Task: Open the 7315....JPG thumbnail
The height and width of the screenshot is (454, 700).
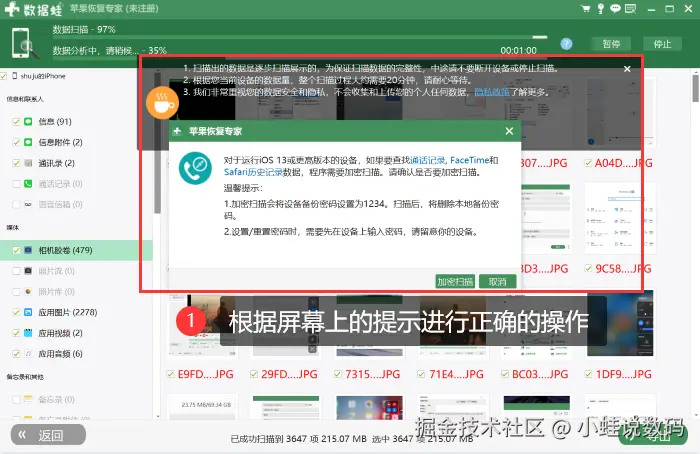Action: click(369, 326)
